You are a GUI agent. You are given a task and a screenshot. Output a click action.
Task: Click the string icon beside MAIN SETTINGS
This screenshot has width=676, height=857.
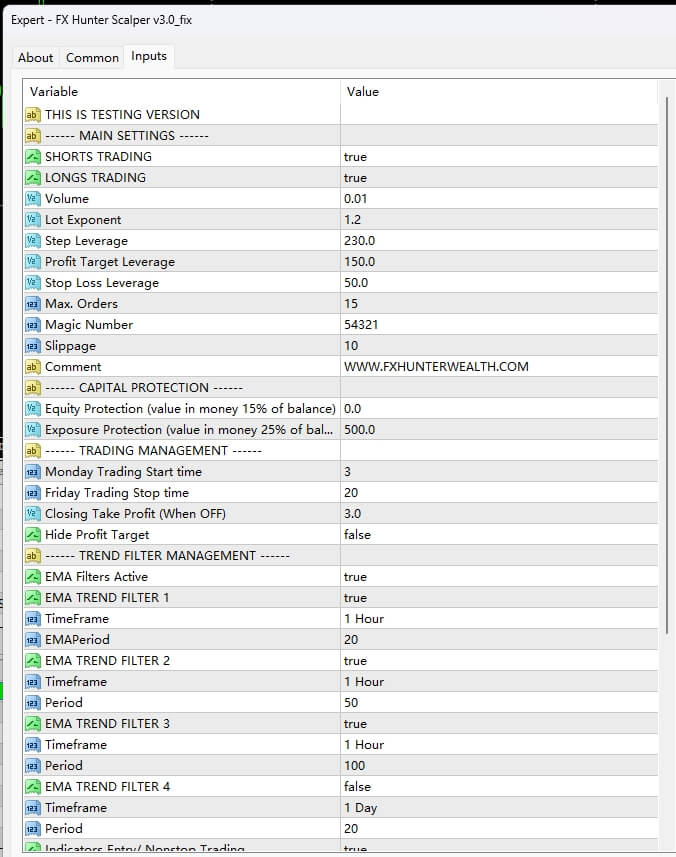[x=33, y=136]
